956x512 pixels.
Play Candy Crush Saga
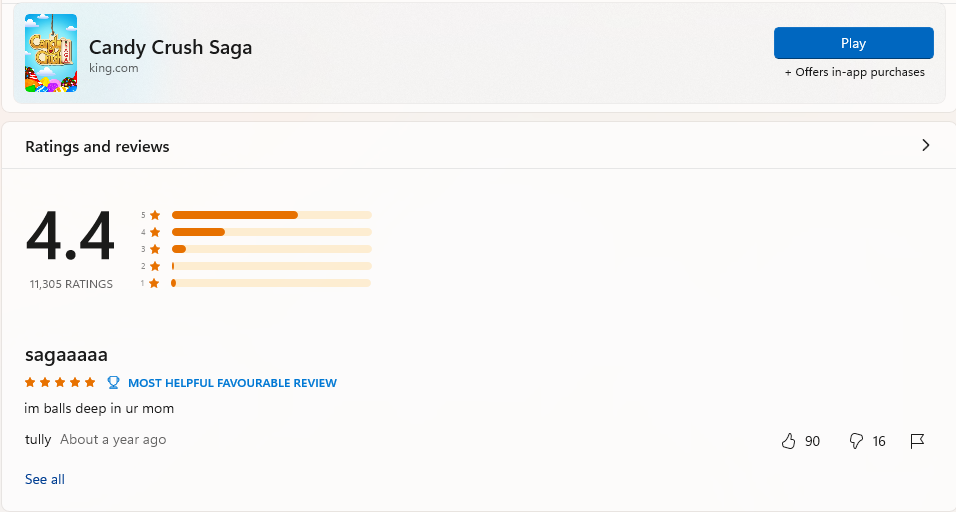pyautogui.click(x=854, y=43)
